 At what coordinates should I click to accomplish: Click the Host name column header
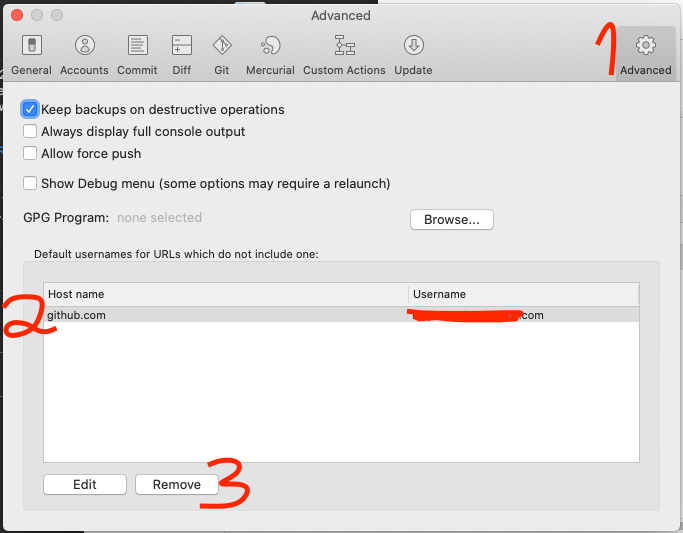click(x=226, y=294)
